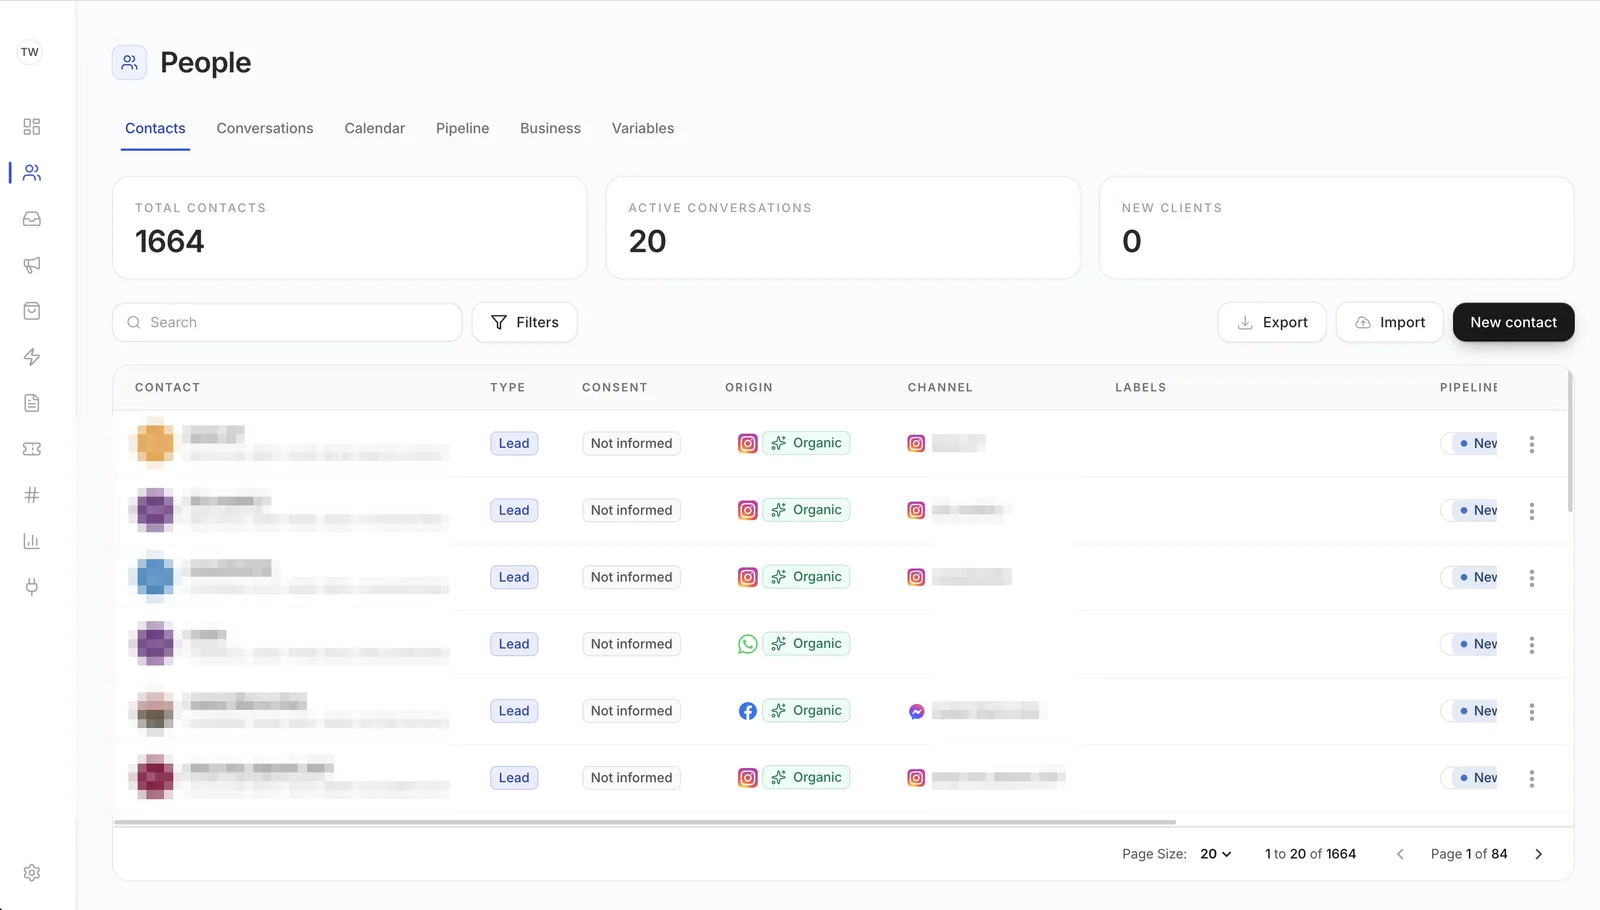Switch to the Conversations tab
The image size is (1600, 910).
(x=265, y=128)
